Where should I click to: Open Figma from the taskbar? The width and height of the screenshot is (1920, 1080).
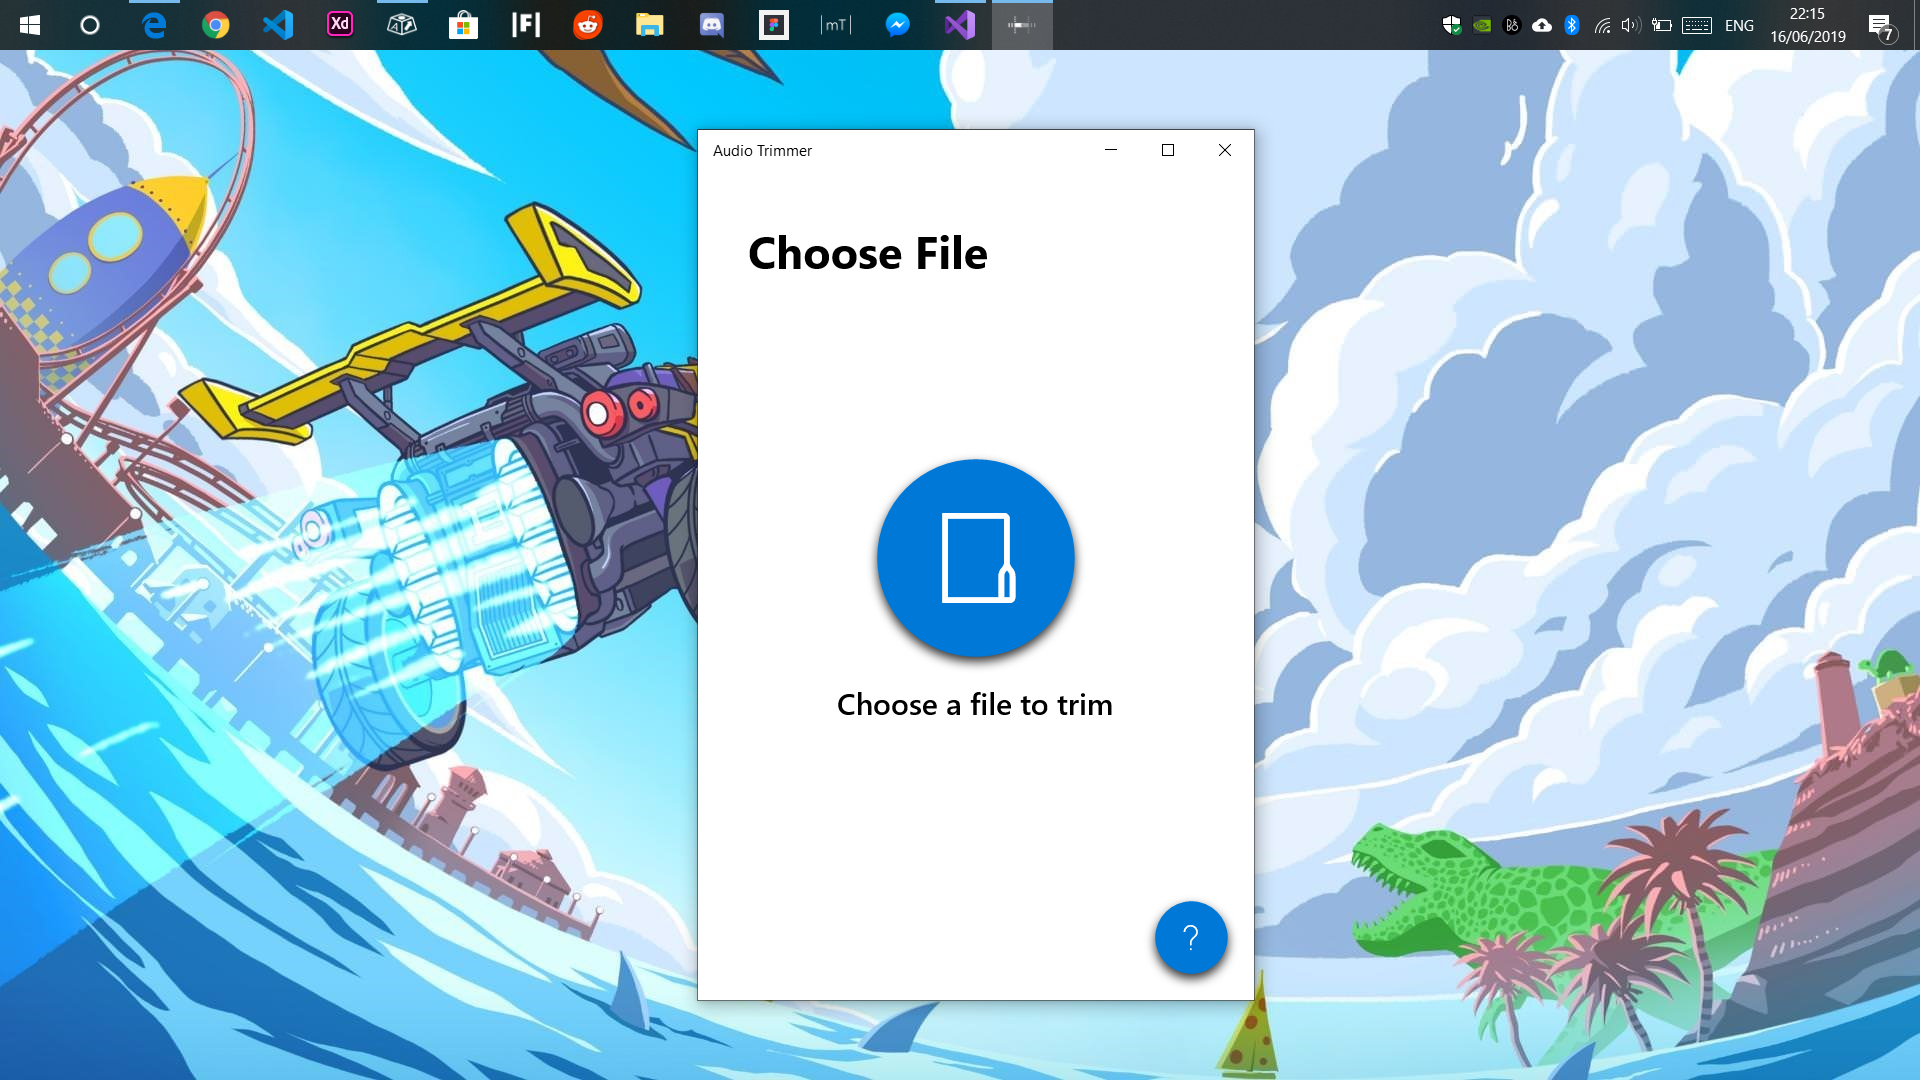pyautogui.click(x=773, y=24)
